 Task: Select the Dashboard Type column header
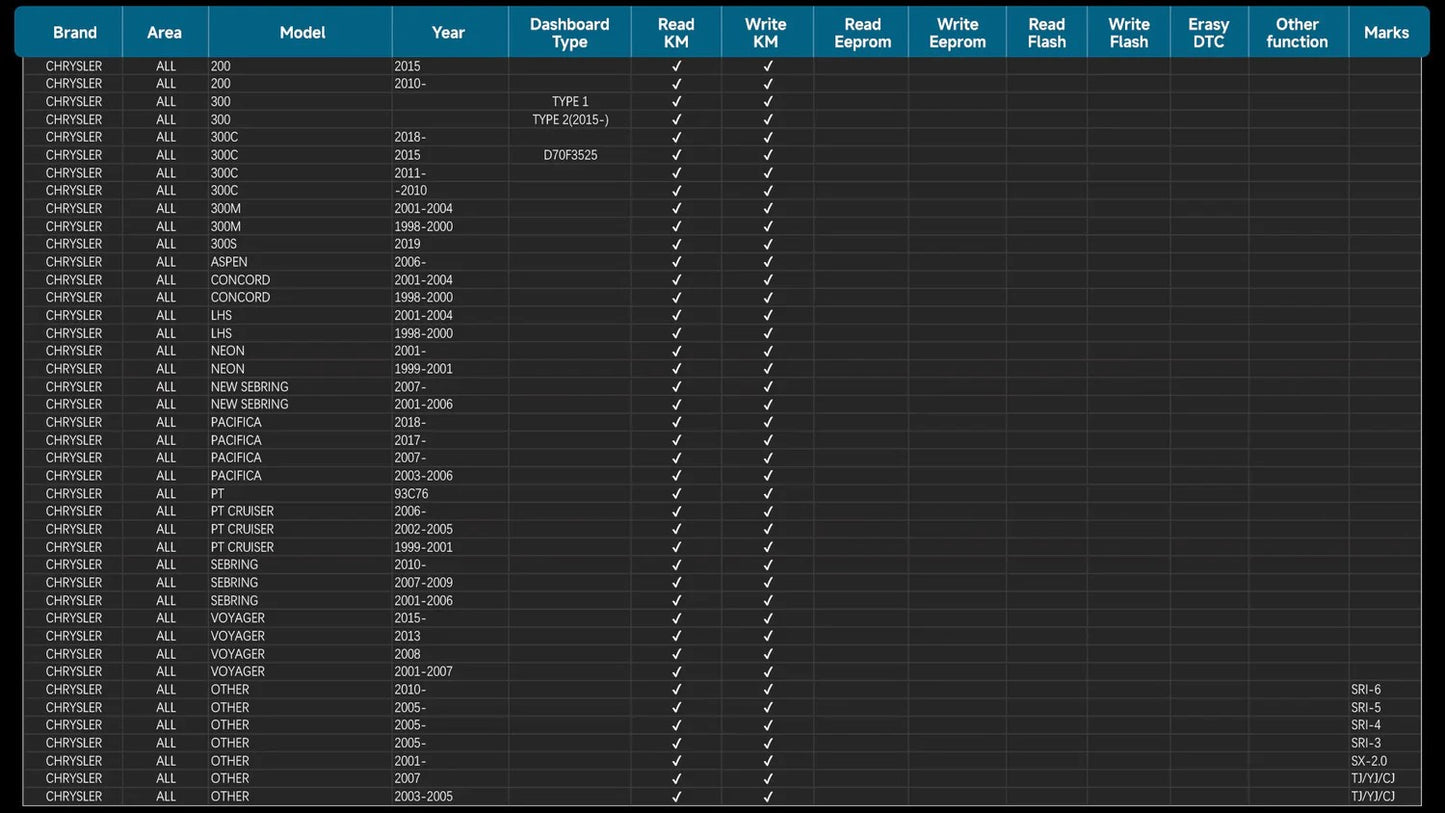[x=569, y=33]
